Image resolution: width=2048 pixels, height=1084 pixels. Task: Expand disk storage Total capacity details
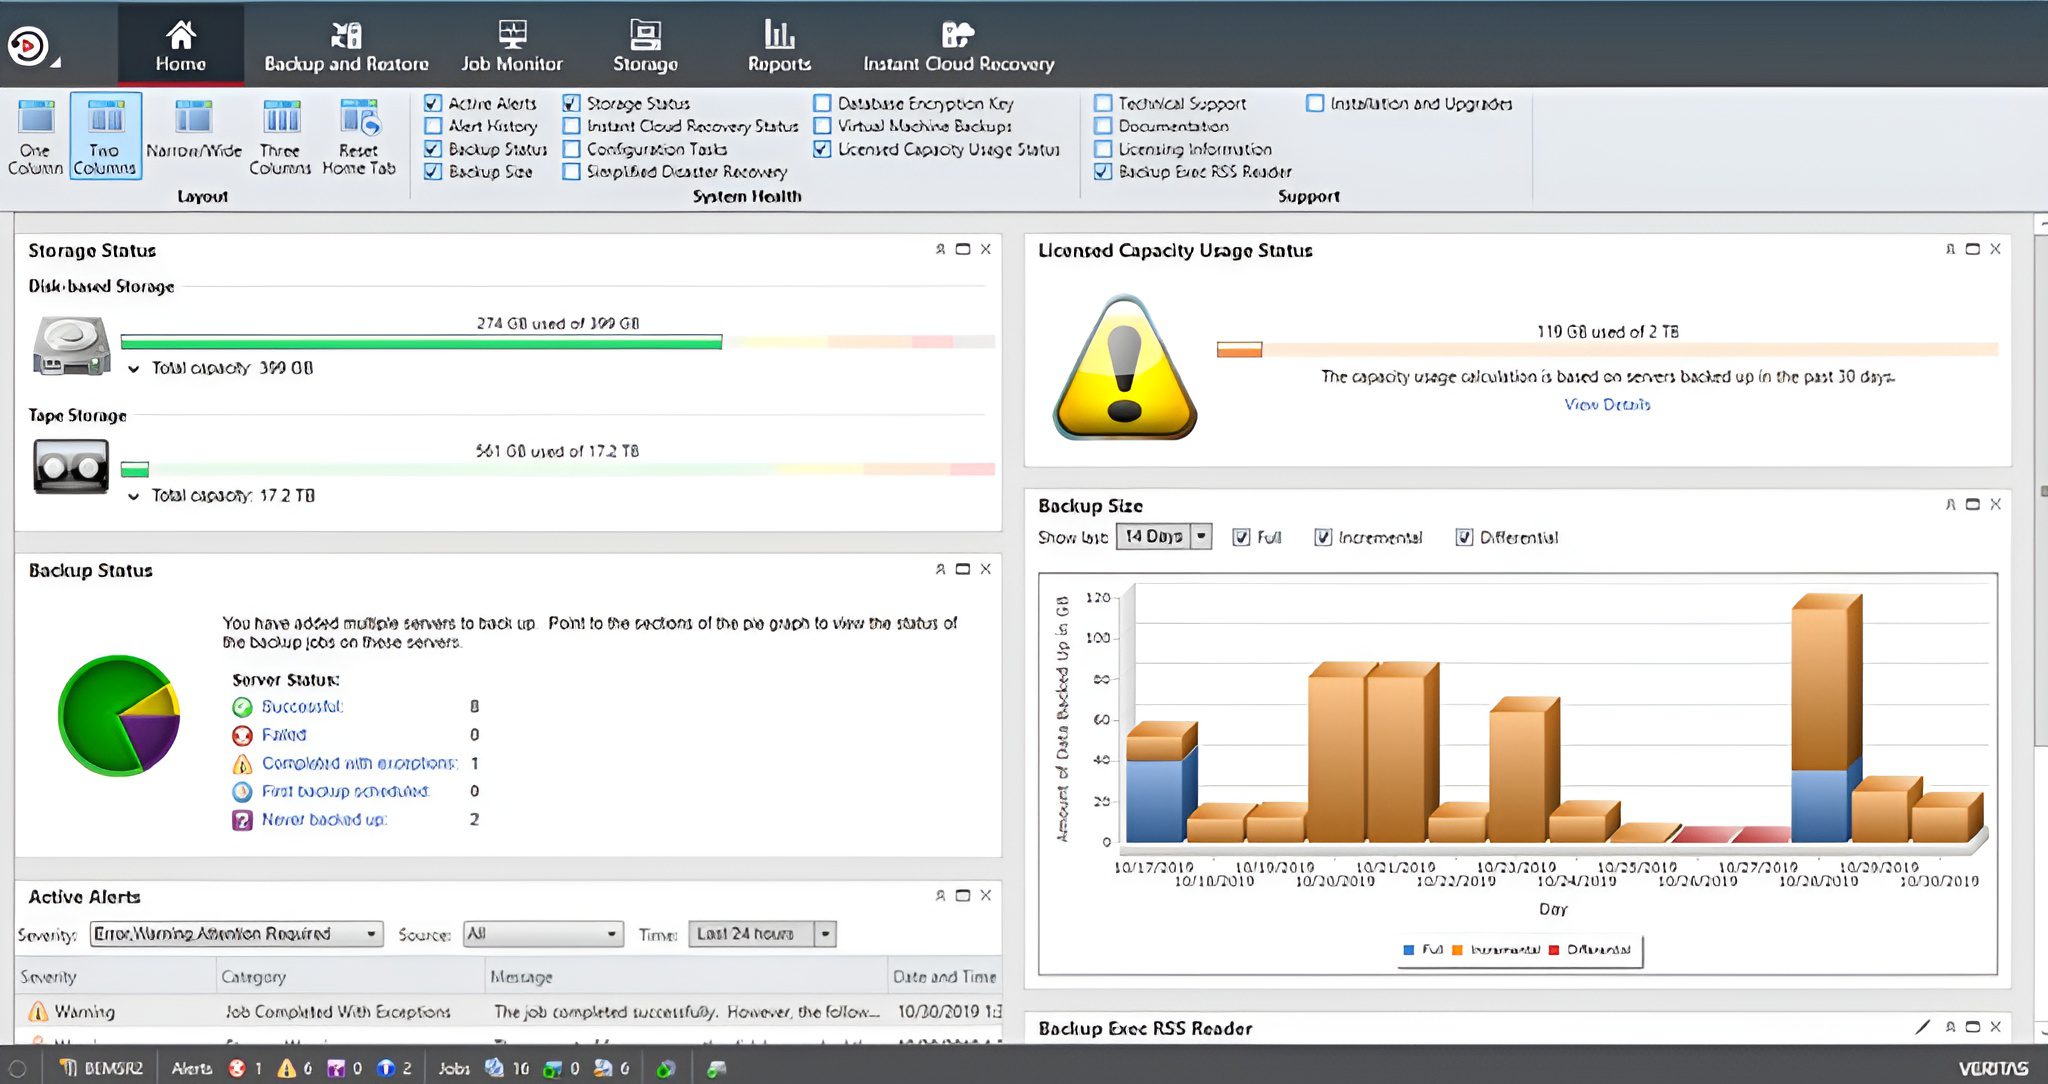tap(133, 369)
